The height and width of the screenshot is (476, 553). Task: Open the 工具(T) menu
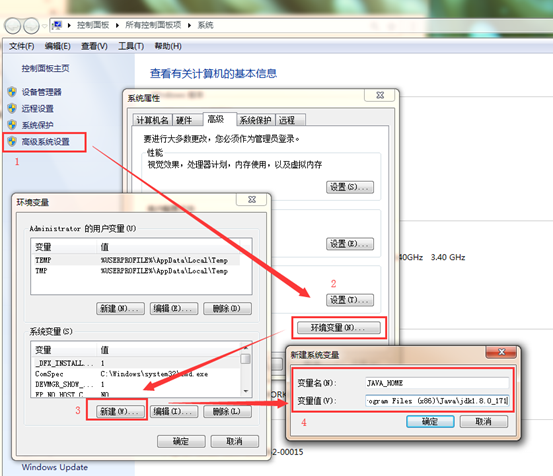[x=131, y=46]
